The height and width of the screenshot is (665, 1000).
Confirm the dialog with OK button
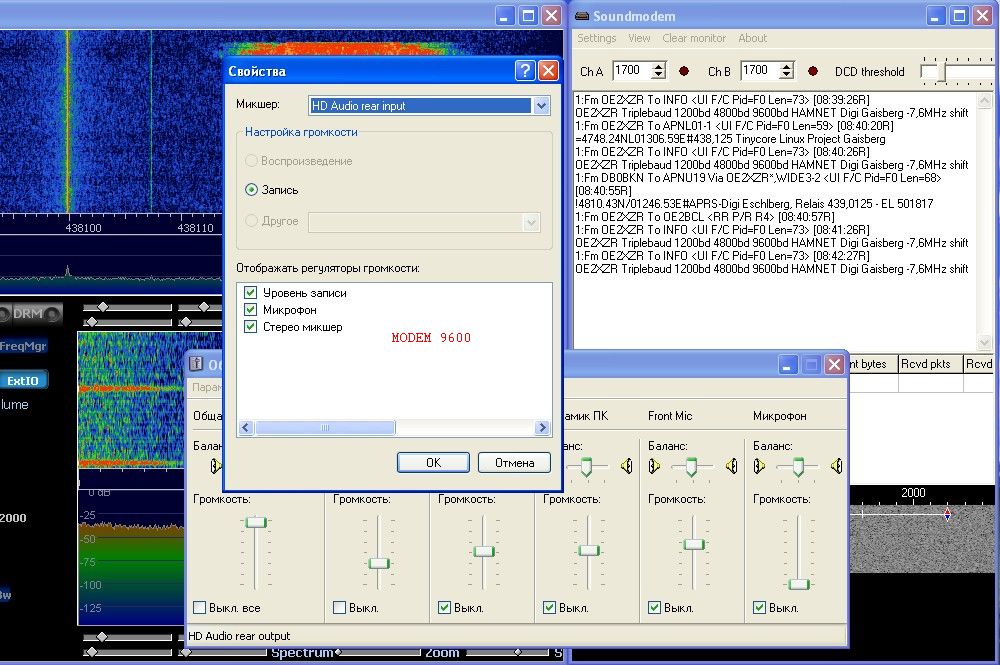(433, 463)
